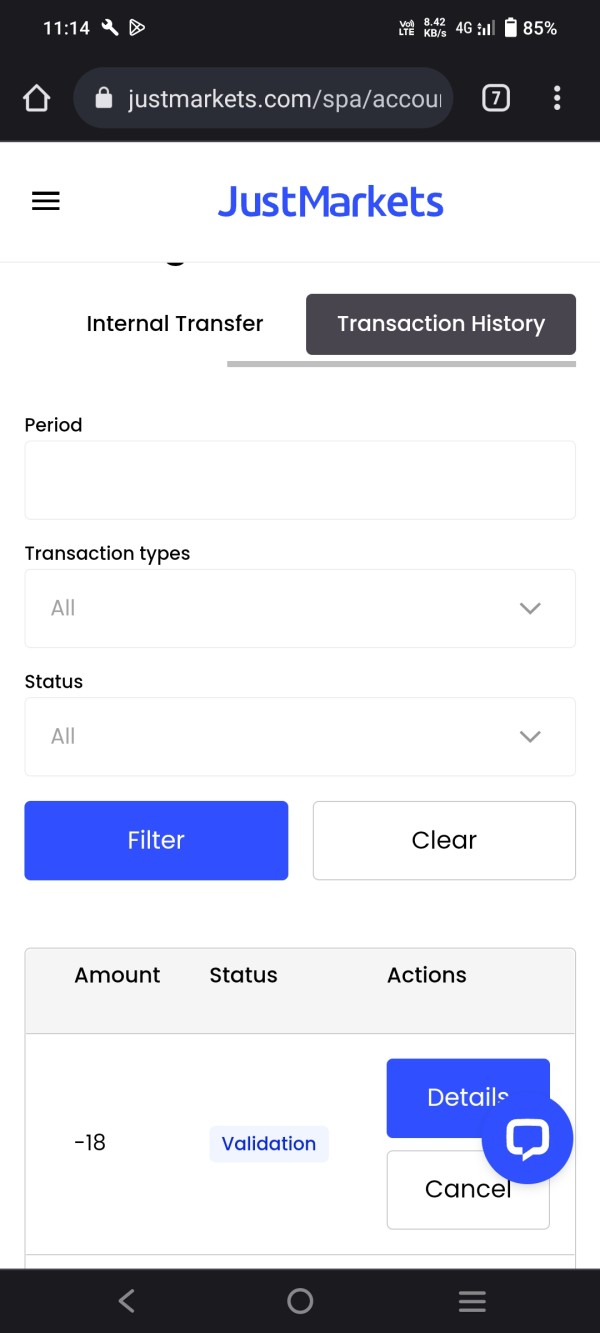
Task: Switch to Internal Transfer tab
Action: (175, 324)
